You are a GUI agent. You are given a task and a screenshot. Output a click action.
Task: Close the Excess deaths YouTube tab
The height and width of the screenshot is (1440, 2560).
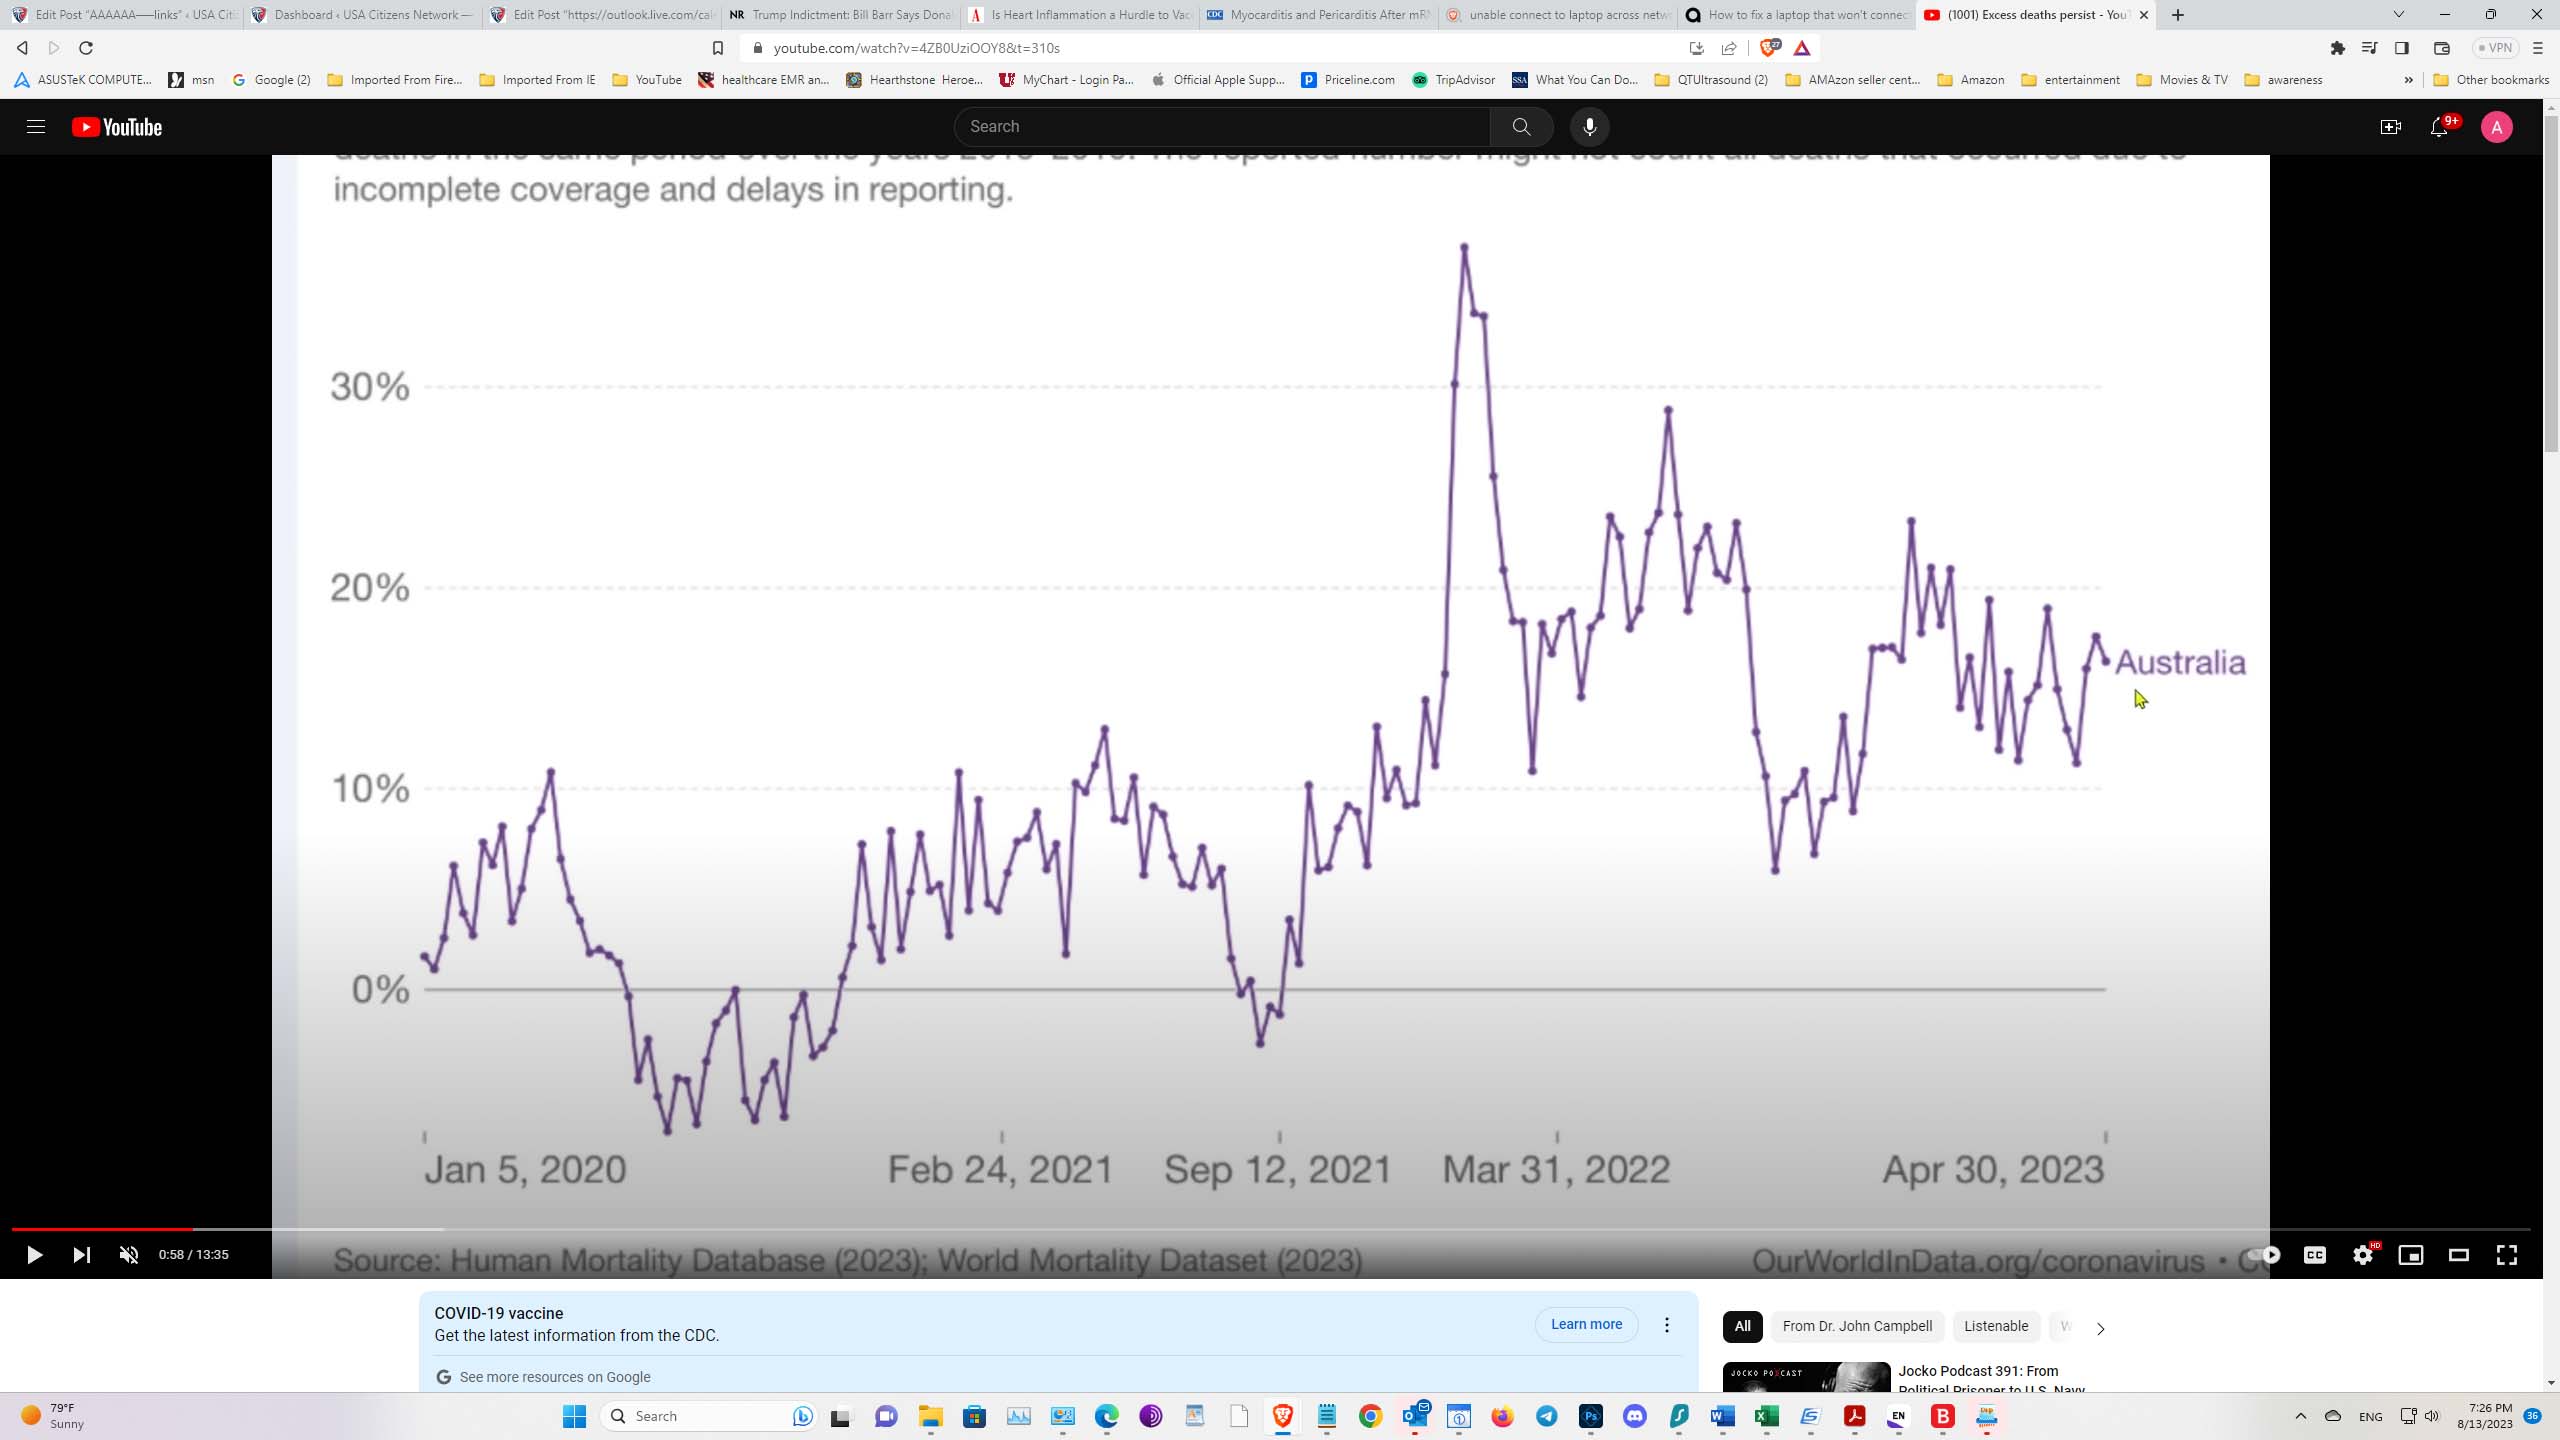2143,15
